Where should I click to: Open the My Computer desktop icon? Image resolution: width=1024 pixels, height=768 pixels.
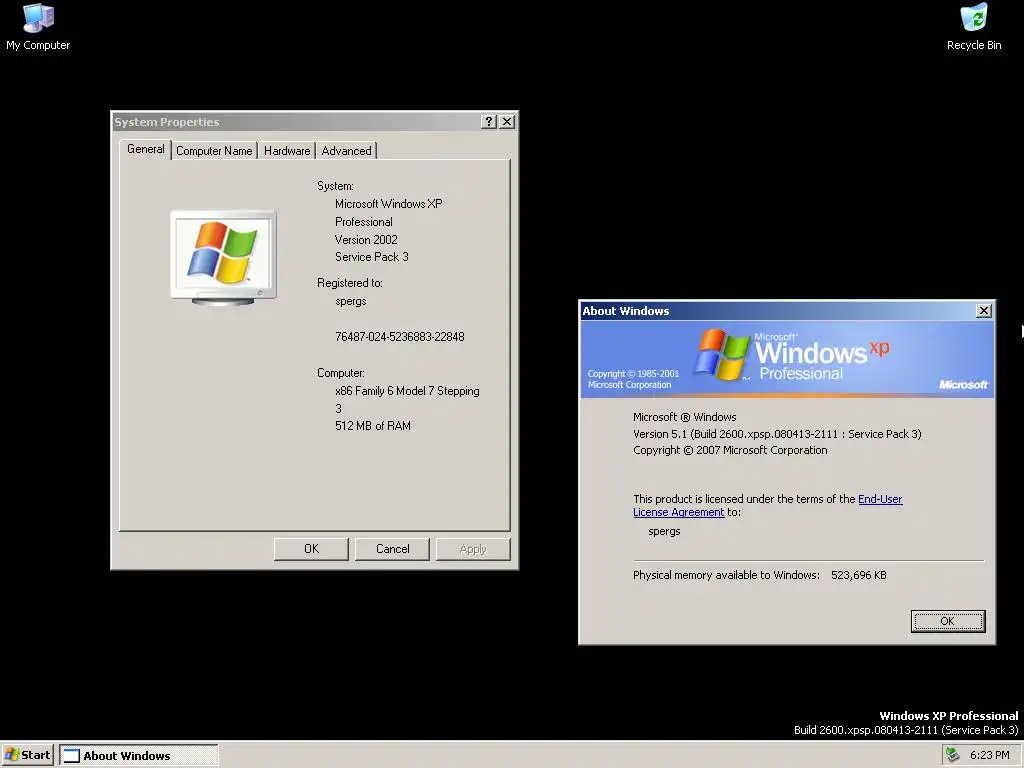pos(38,27)
